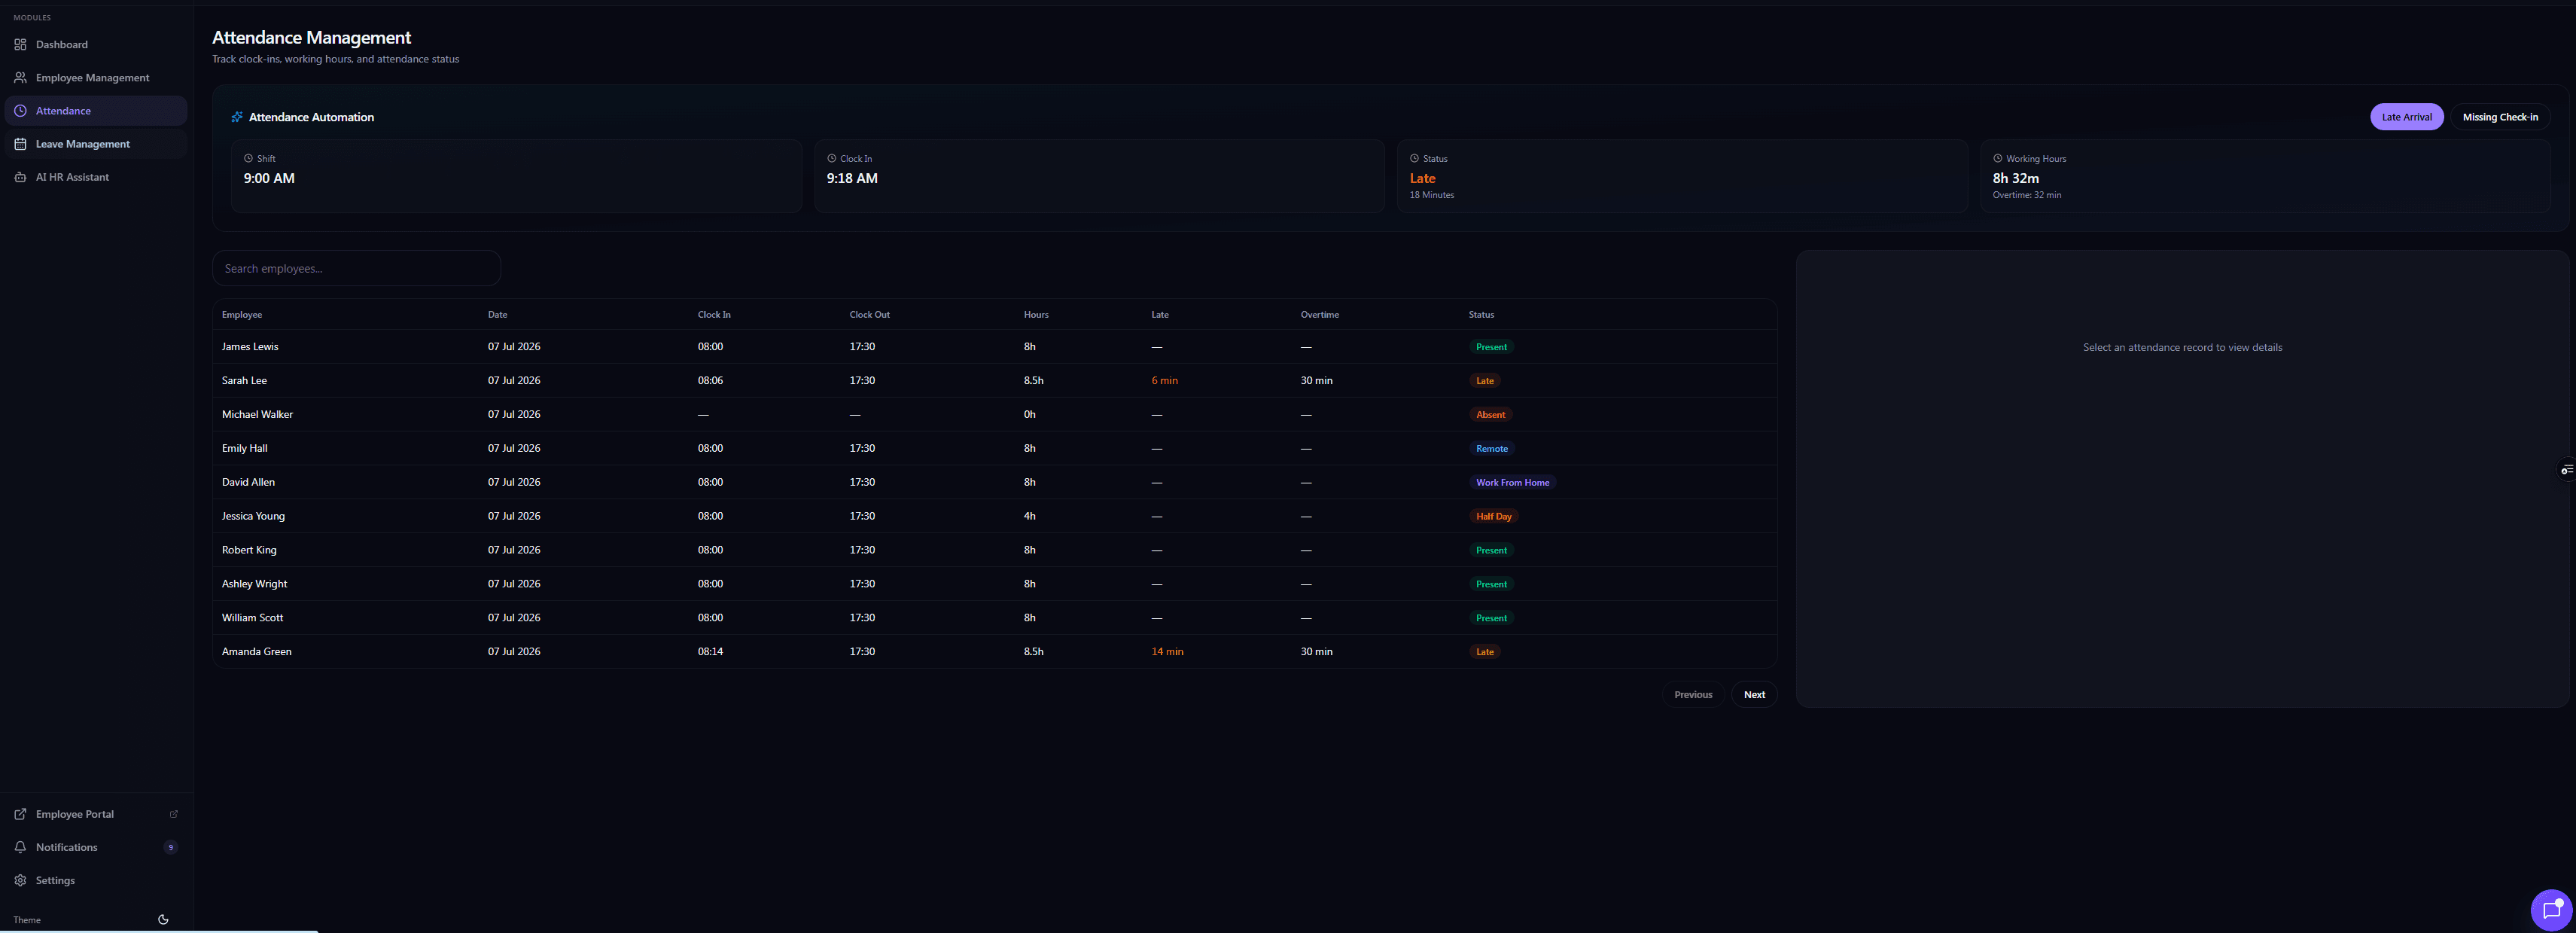Click the Previous page button

(1692, 694)
